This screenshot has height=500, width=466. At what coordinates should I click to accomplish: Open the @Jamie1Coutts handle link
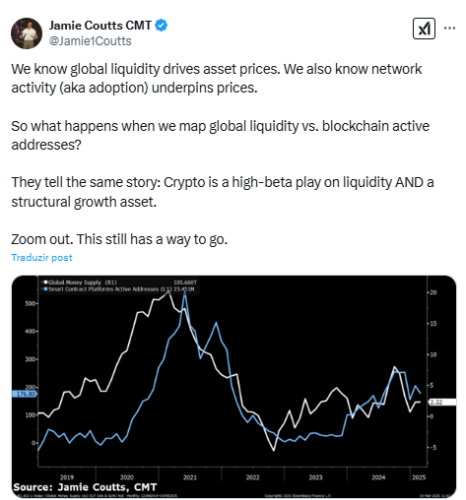coord(90,41)
